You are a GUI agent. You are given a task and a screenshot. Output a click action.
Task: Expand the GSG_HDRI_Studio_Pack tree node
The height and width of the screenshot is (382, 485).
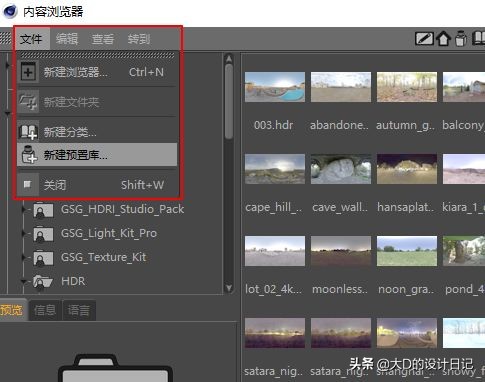[x=23, y=209]
